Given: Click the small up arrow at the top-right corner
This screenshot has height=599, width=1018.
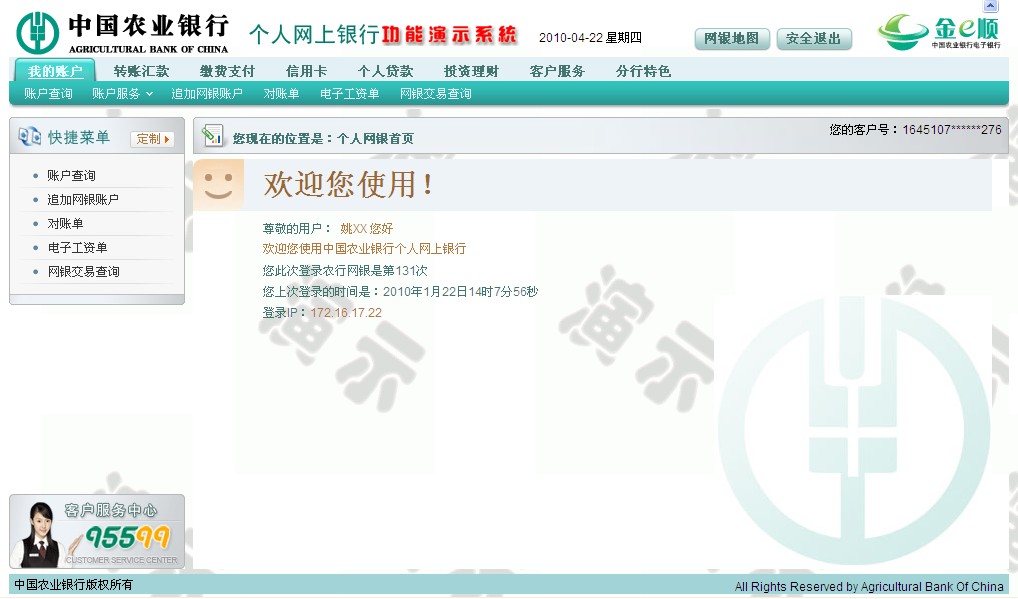Looking at the screenshot, I should [x=990, y=6].
